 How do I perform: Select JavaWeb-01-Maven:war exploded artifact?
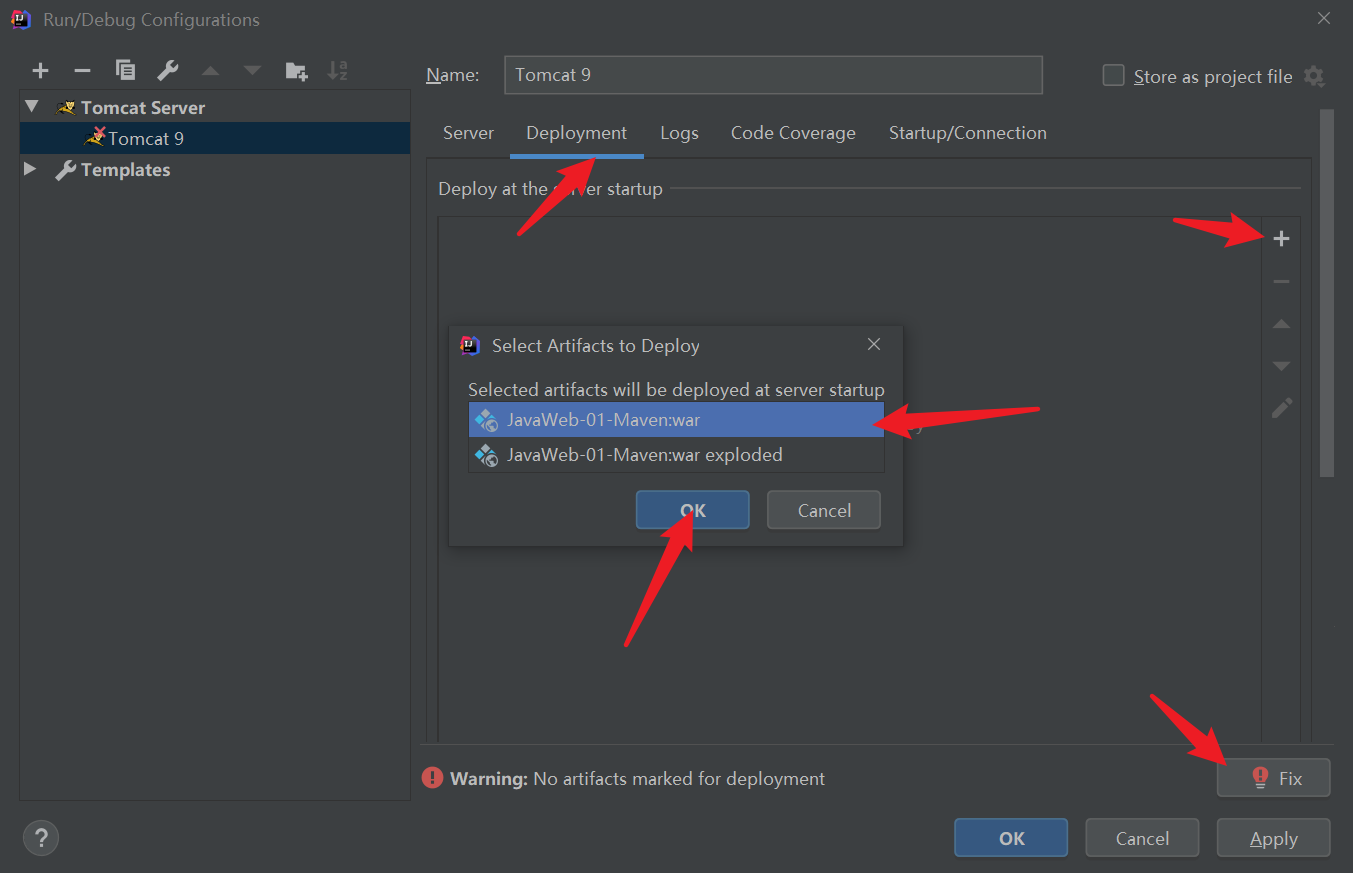coord(676,455)
